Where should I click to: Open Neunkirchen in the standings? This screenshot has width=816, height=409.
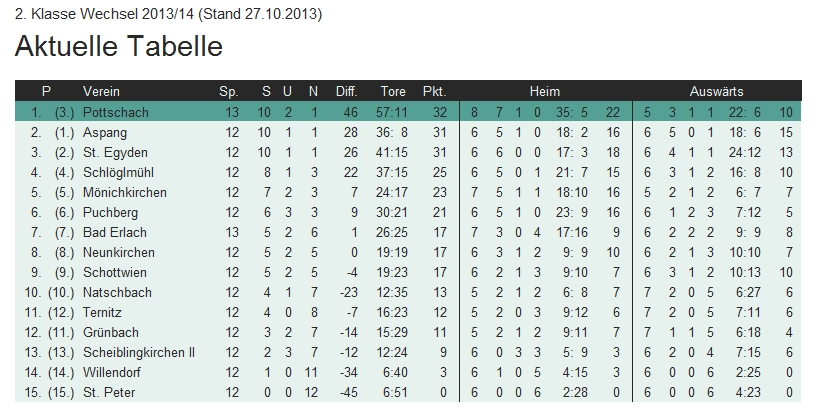(x=118, y=252)
